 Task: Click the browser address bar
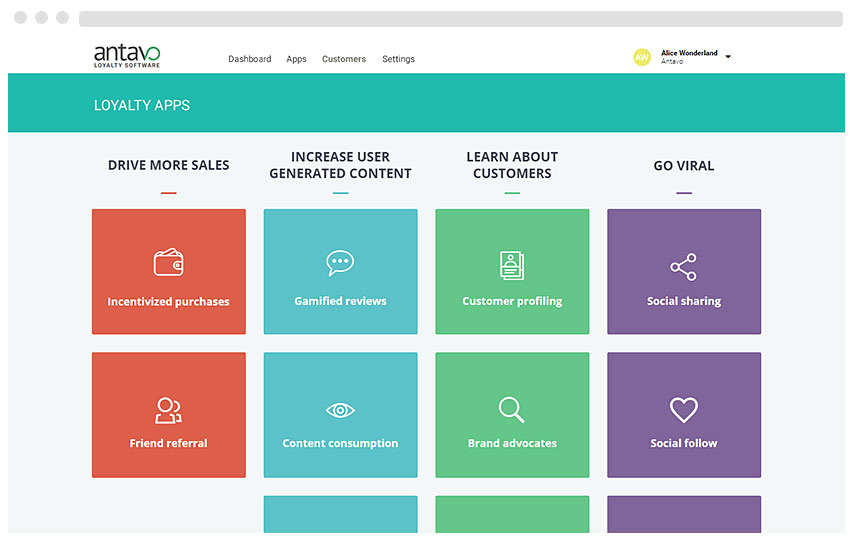(x=460, y=19)
